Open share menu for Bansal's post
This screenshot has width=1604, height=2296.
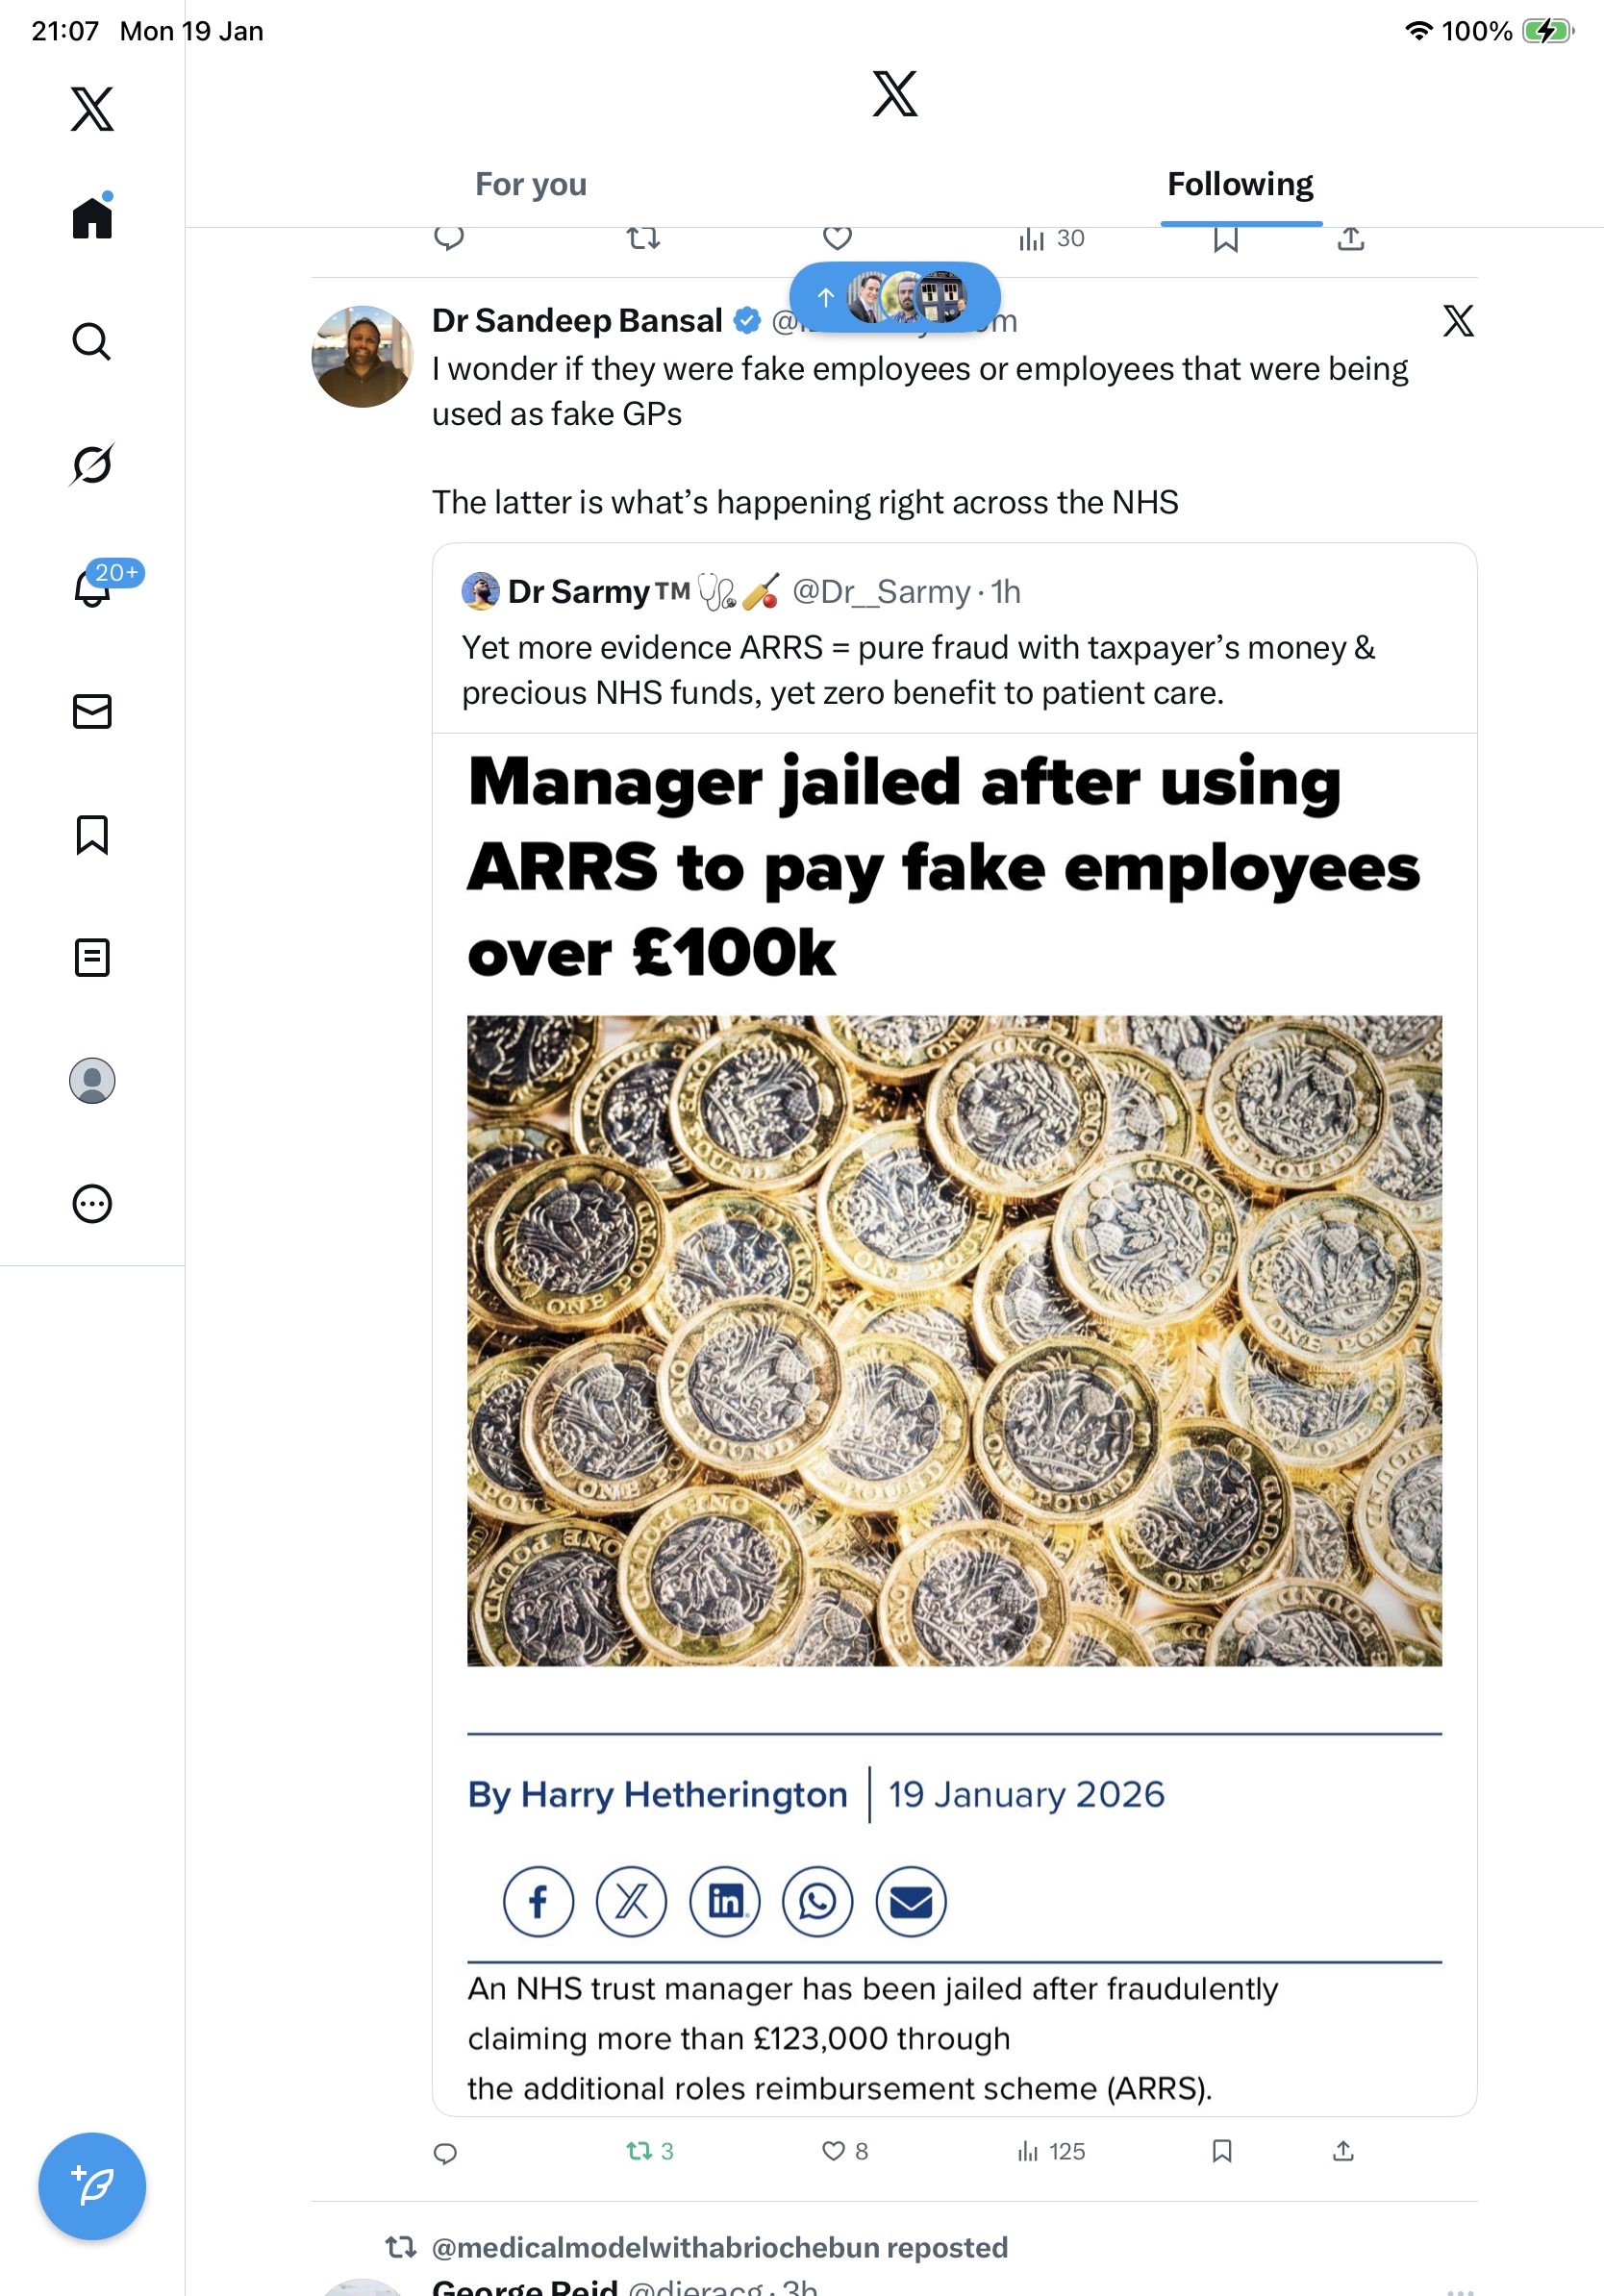coord(1343,2151)
